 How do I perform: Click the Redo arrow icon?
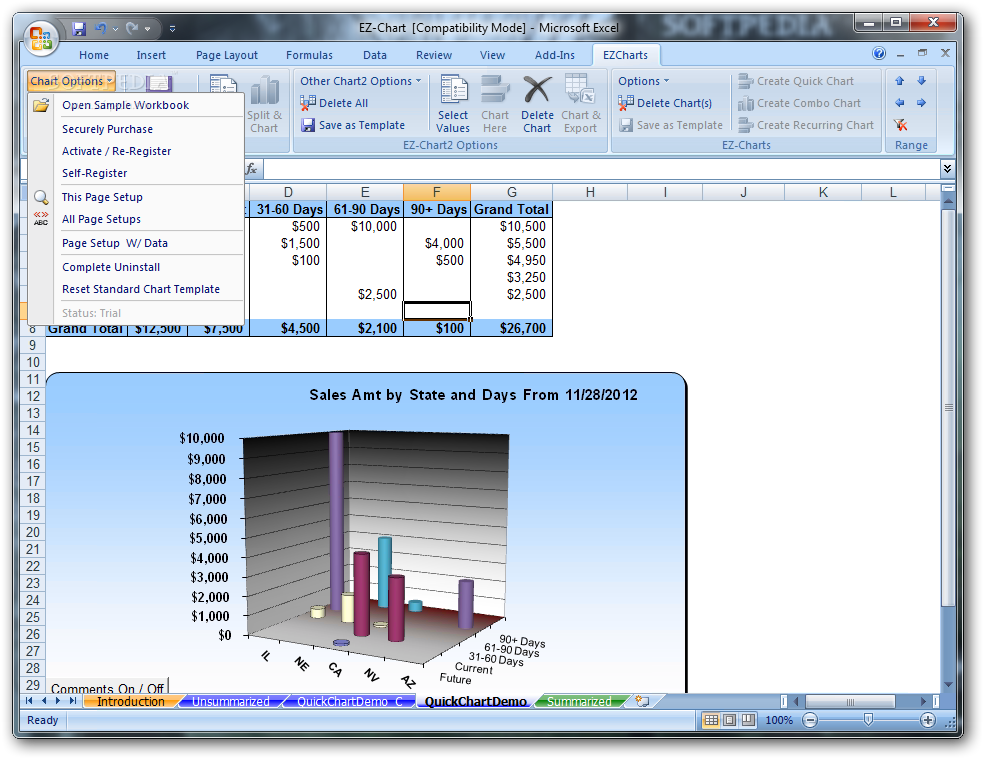[x=132, y=28]
